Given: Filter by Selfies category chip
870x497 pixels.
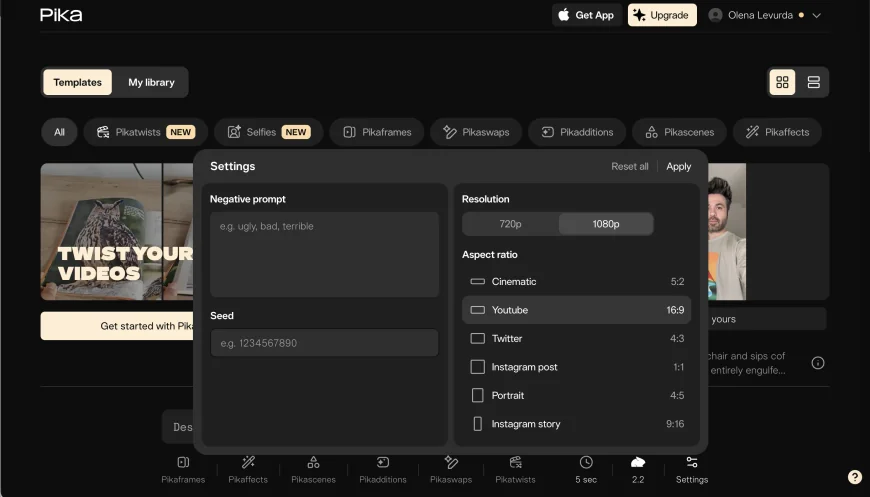Looking at the screenshot, I should click(x=269, y=132).
